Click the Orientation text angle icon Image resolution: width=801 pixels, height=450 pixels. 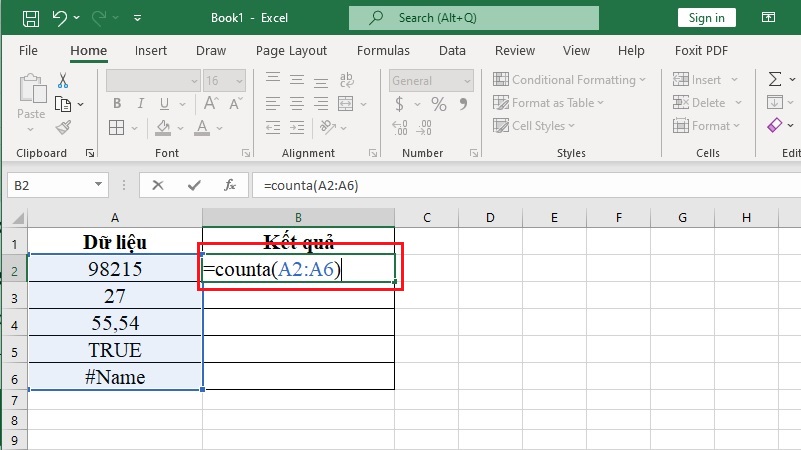pyautogui.click(x=327, y=127)
